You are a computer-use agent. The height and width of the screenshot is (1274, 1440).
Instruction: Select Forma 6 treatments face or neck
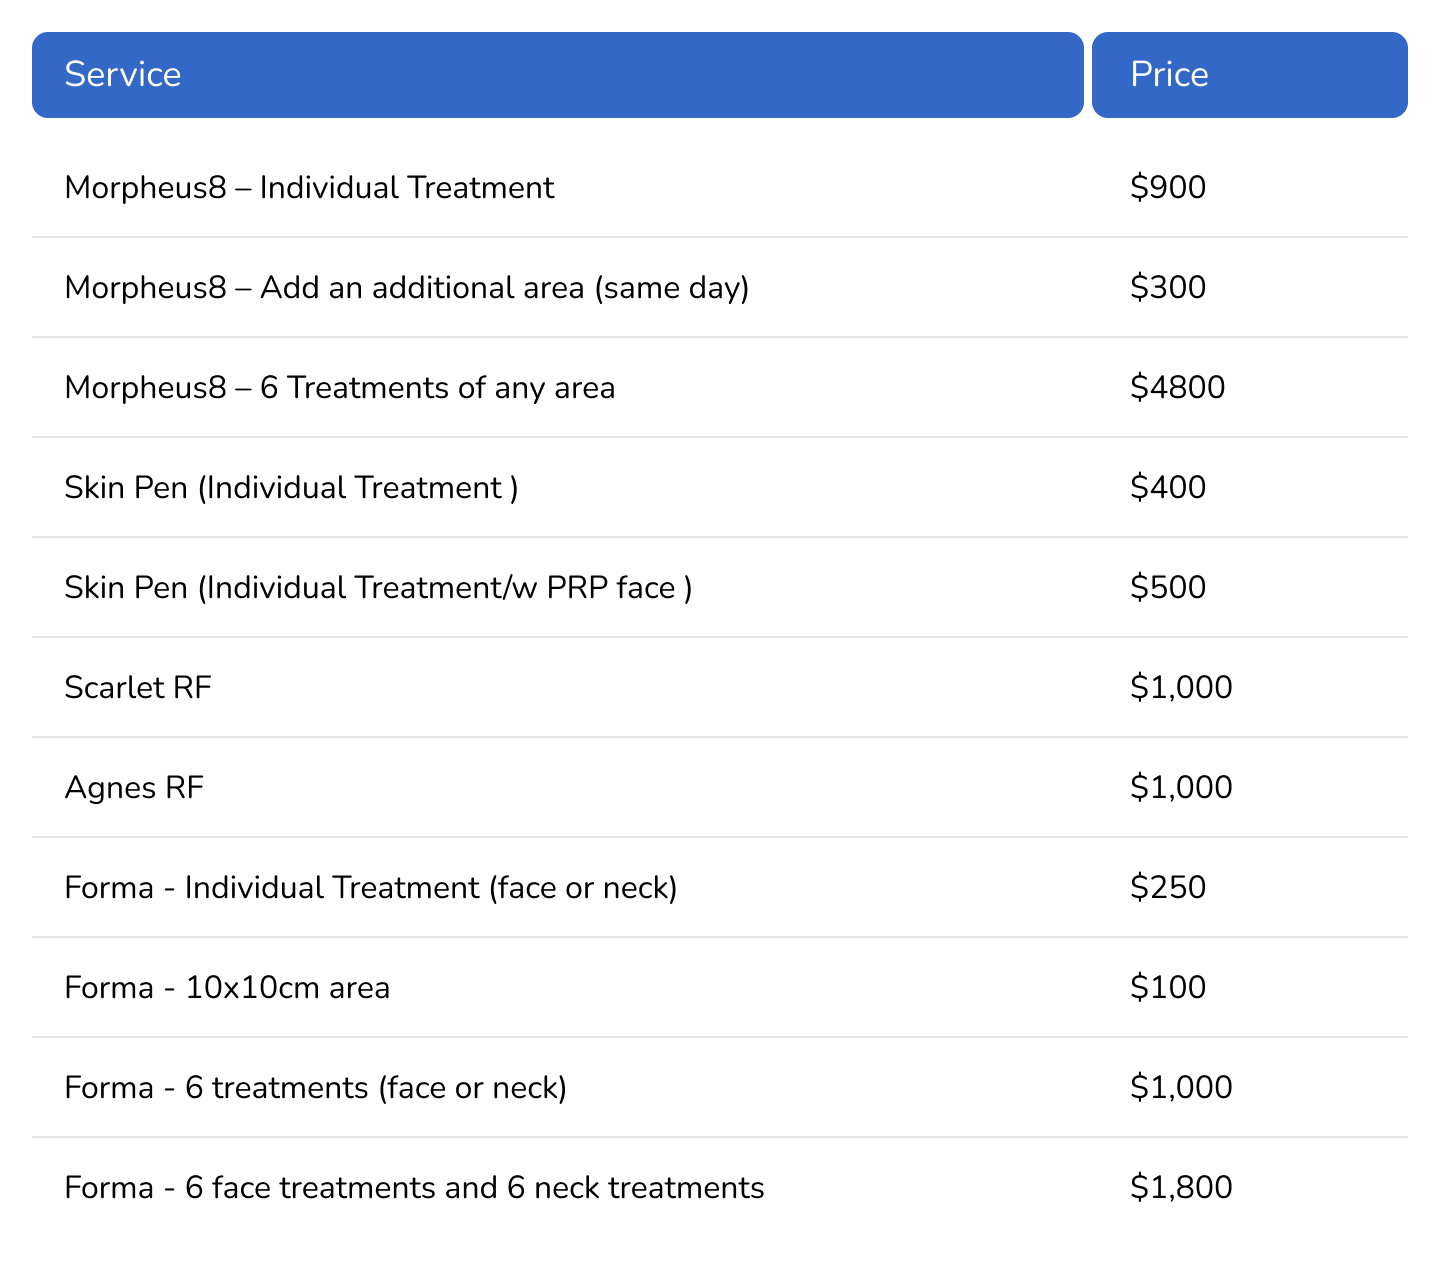[315, 1088]
